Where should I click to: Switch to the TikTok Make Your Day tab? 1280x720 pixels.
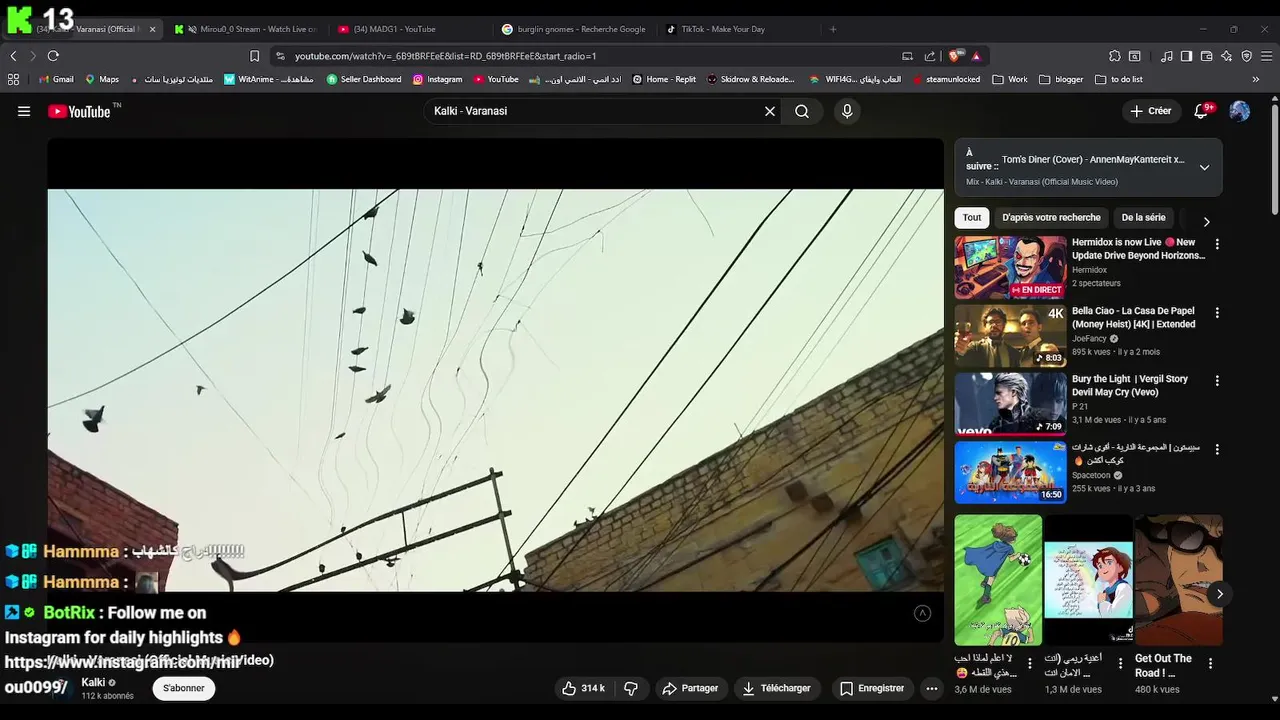coord(737,29)
